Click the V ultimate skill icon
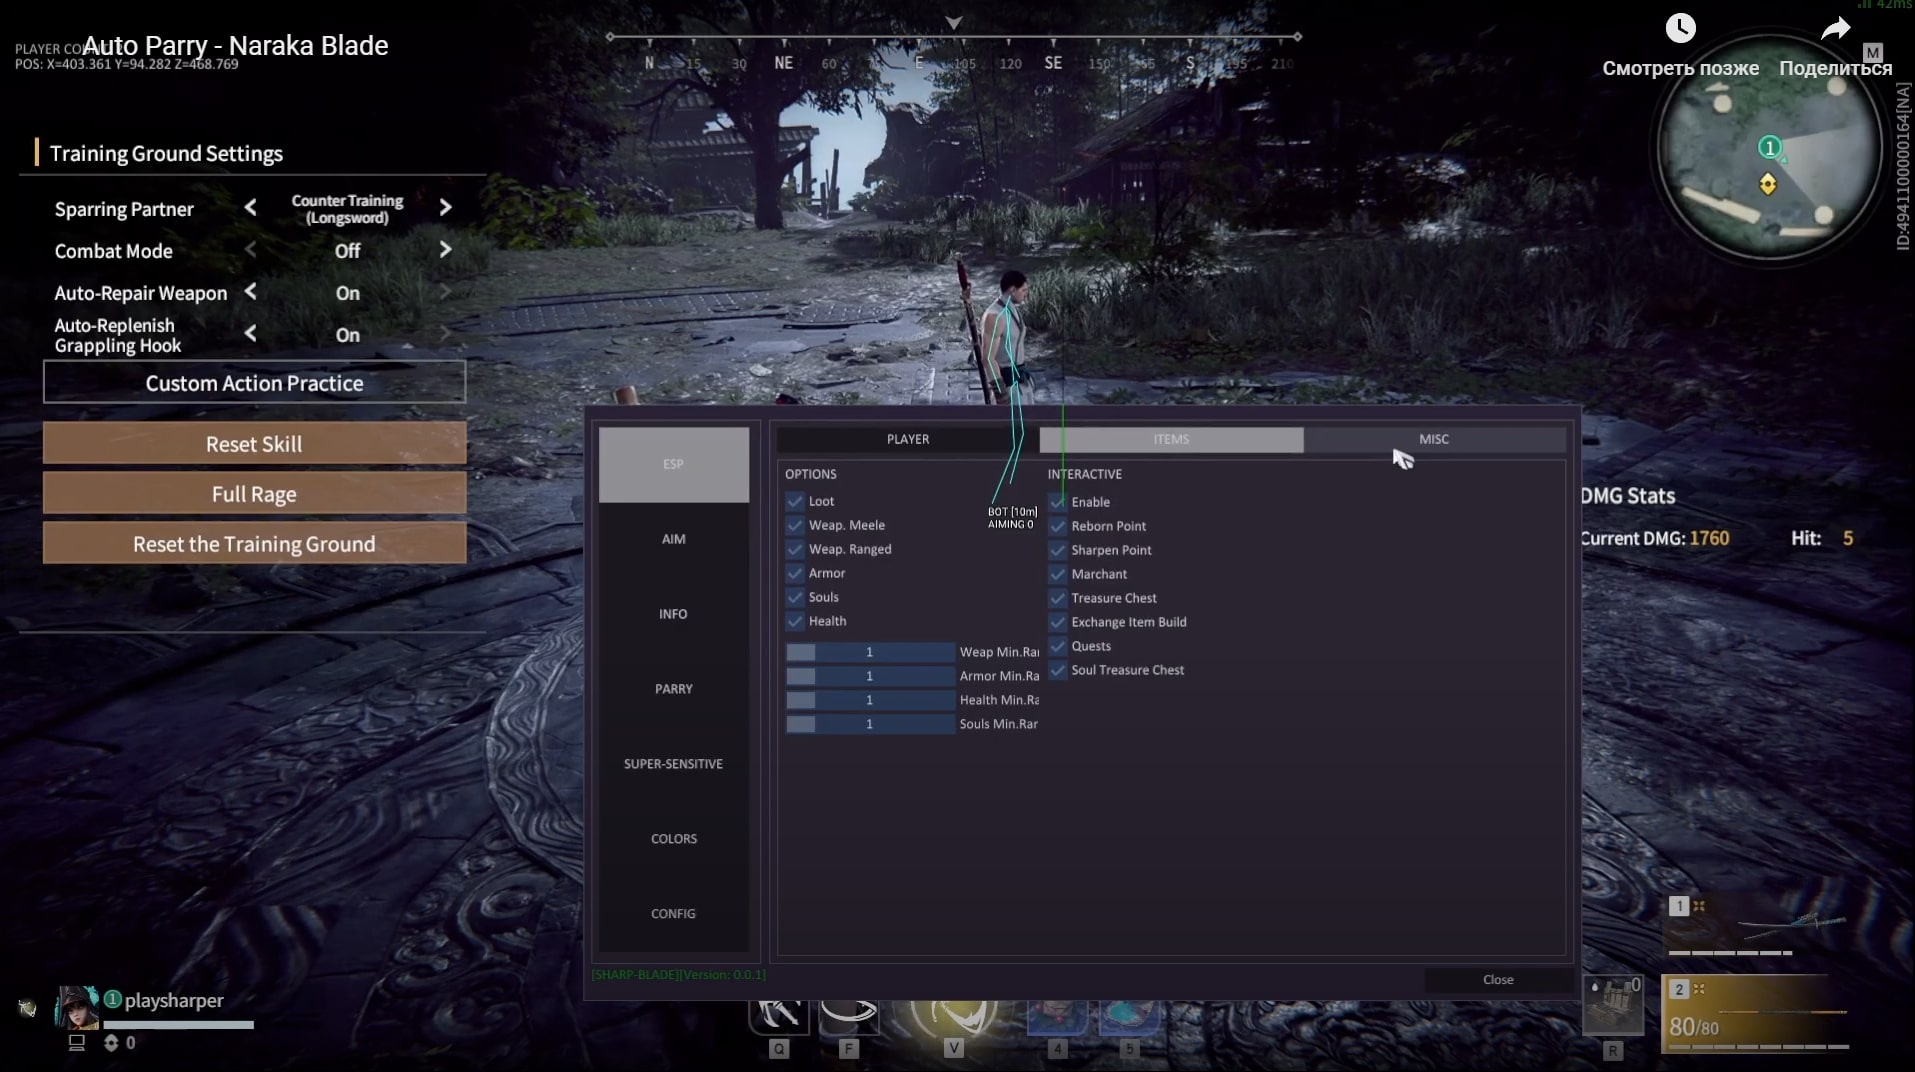1915x1072 pixels. point(953,1012)
